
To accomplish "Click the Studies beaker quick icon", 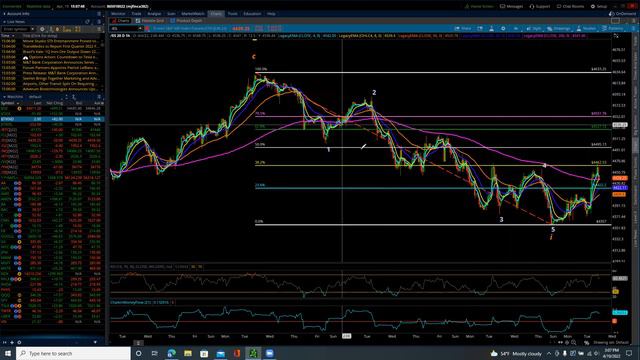I will [491, 29].
